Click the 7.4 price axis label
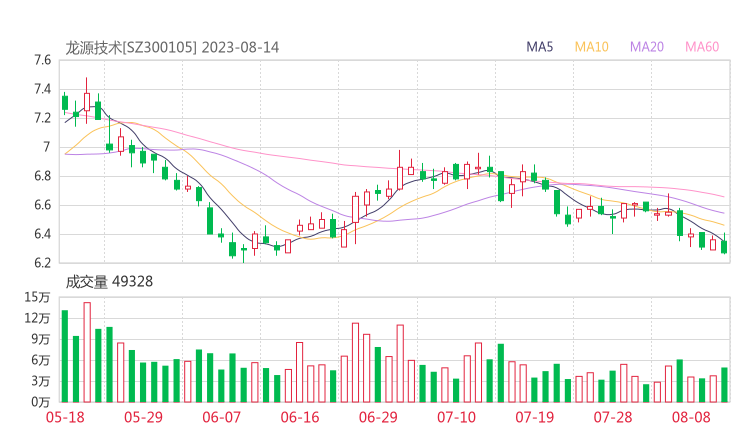 [42, 89]
